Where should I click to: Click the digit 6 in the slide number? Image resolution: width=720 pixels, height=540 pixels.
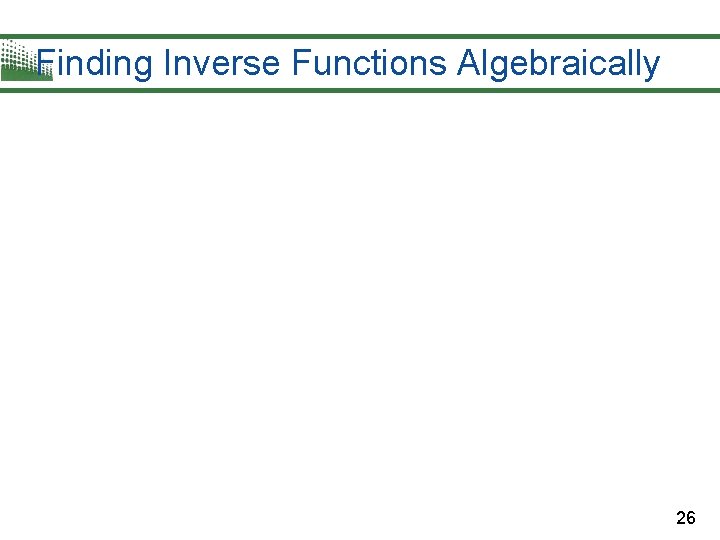[691, 518]
